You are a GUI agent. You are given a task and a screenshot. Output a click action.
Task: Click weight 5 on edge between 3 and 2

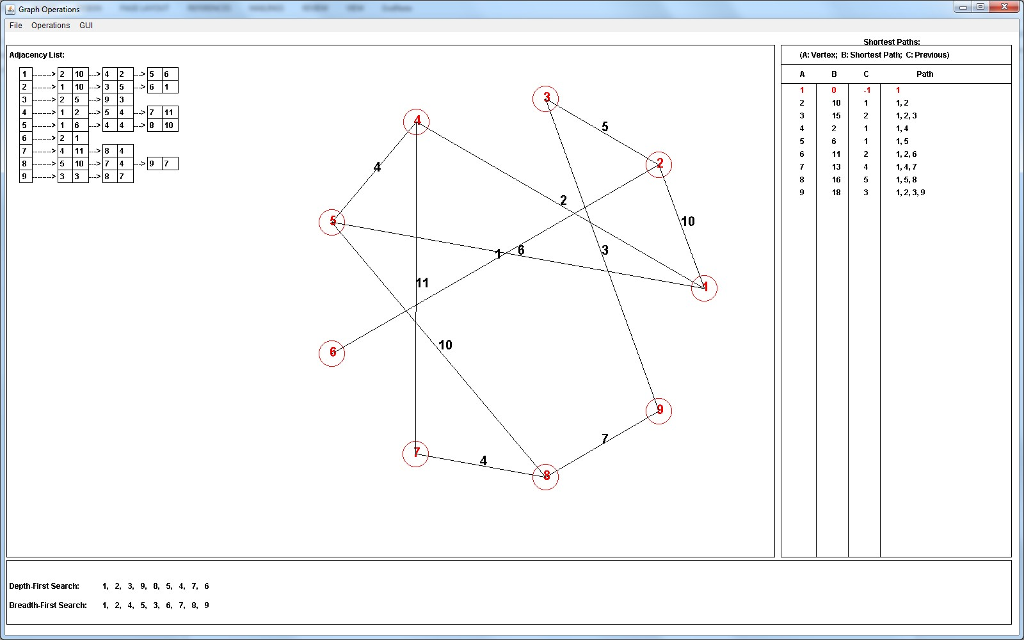(x=605, y=127)
